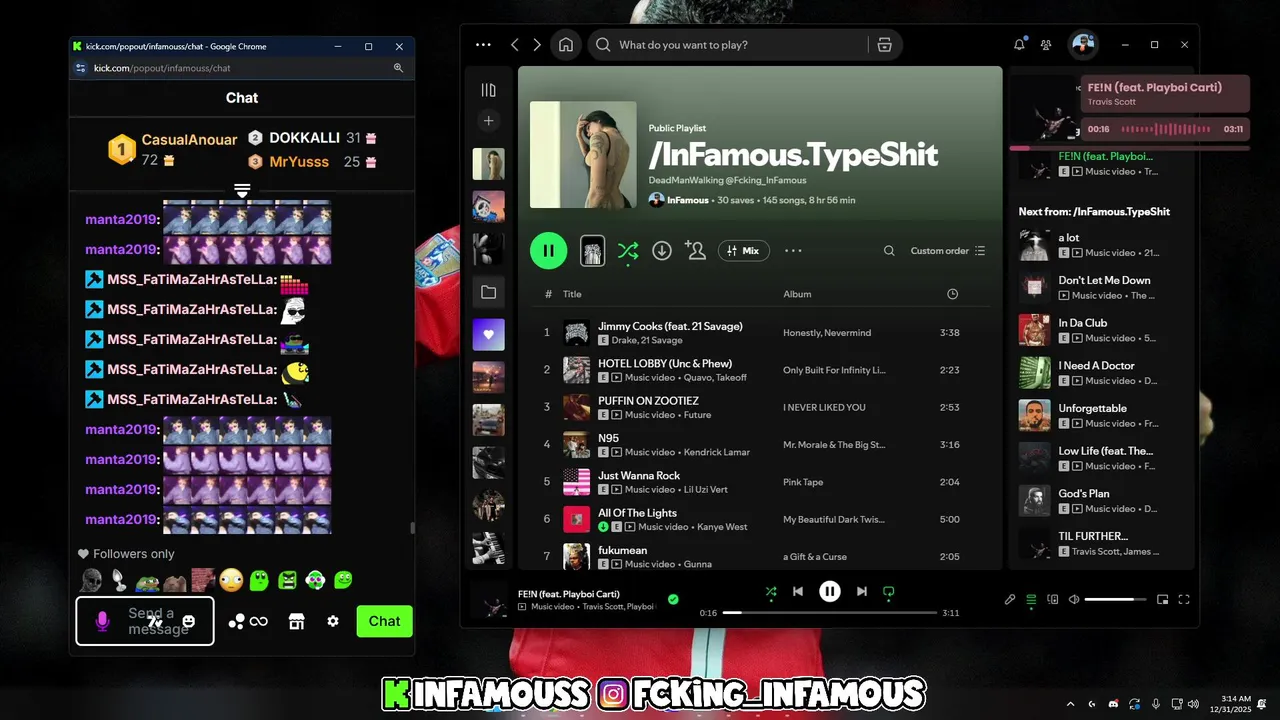Pause the playlist with the green button

[548, 250]
